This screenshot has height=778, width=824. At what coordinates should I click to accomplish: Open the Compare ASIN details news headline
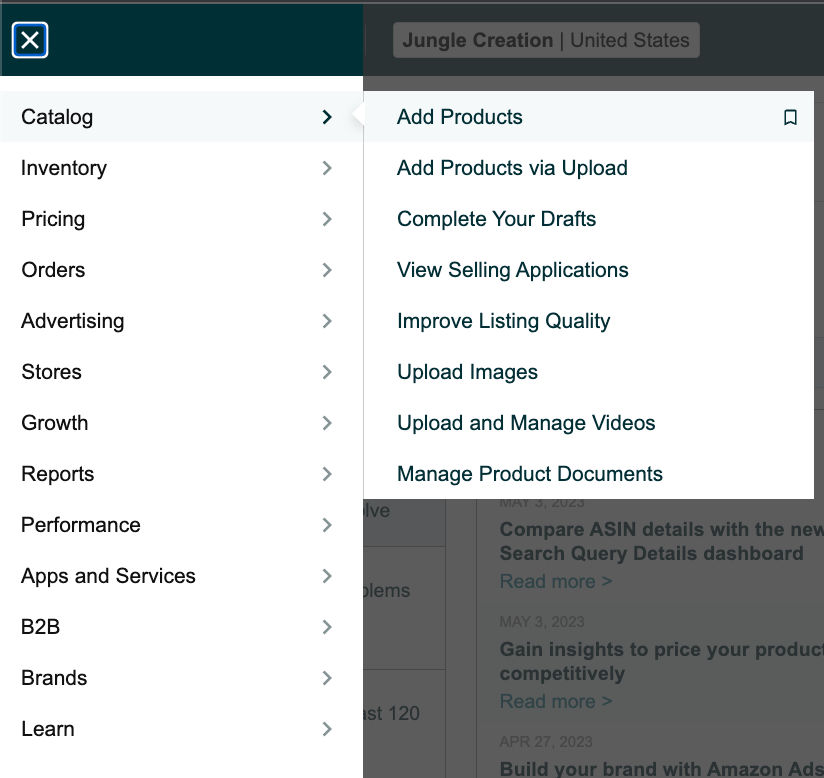[662, 541]
